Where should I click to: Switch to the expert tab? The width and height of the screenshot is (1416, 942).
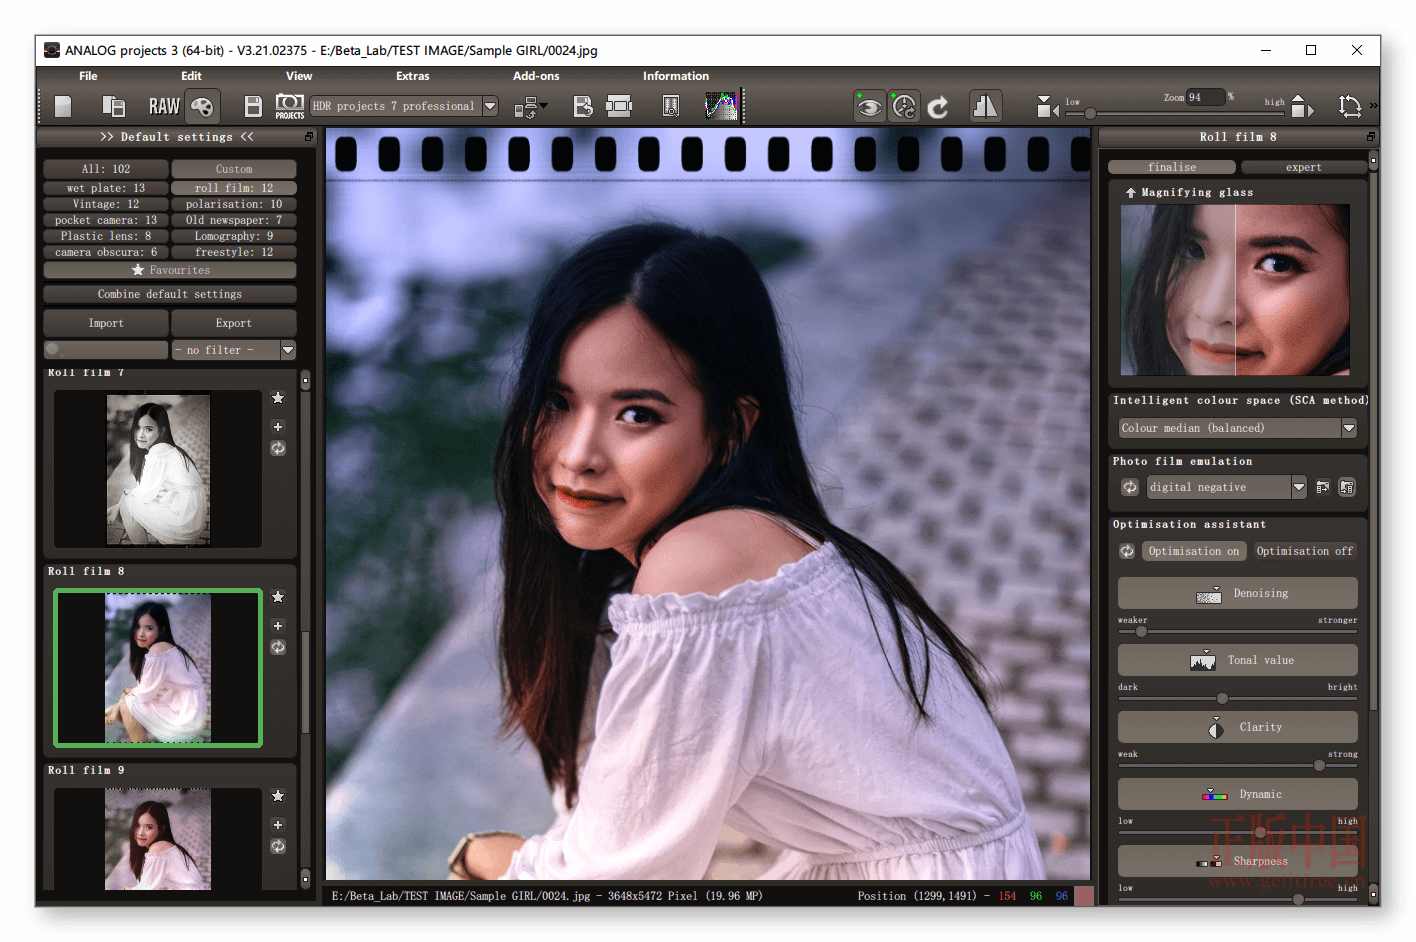click(x=1303, y=167)
